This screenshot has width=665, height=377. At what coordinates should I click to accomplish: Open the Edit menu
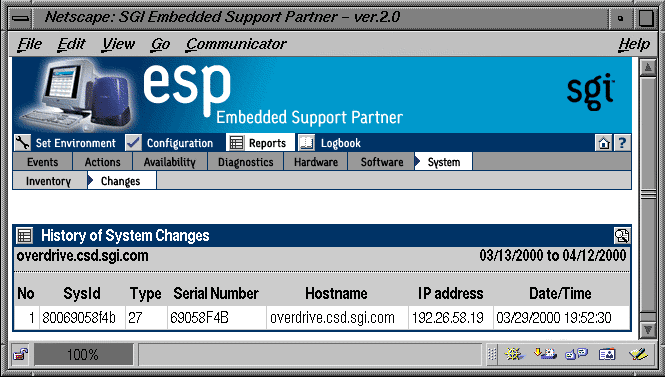pos(71,44)
